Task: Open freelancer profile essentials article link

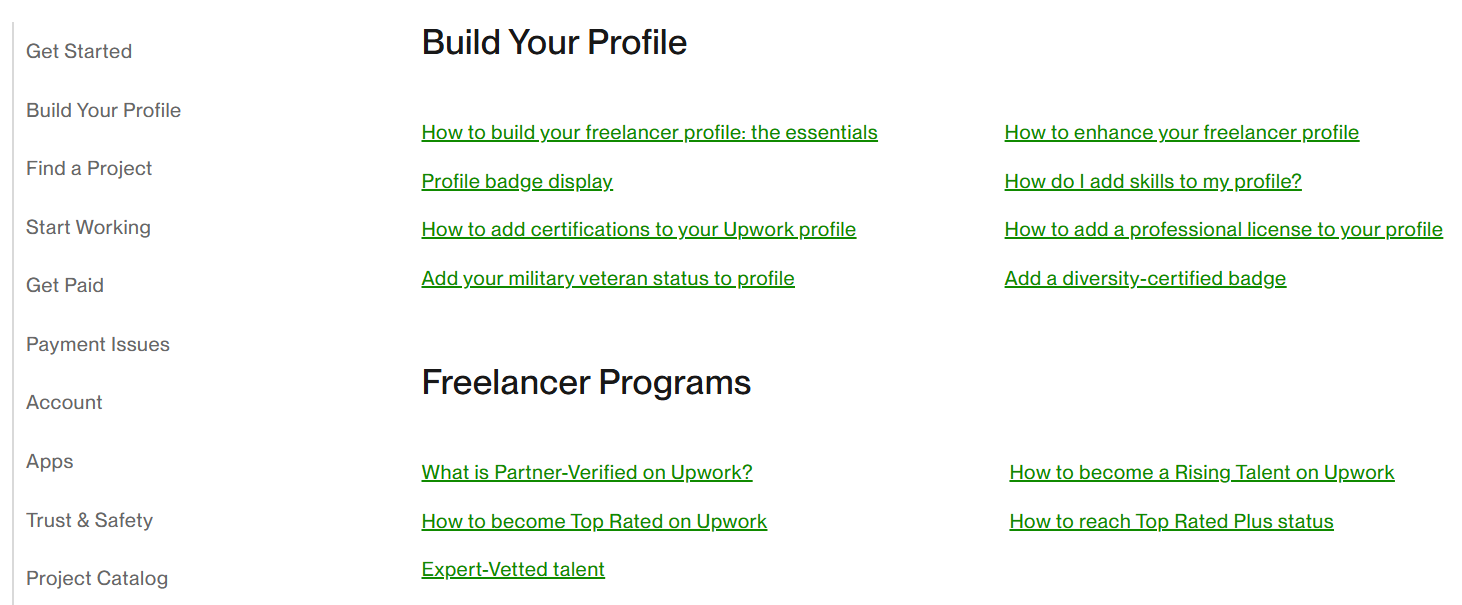Action: [649, 133]
